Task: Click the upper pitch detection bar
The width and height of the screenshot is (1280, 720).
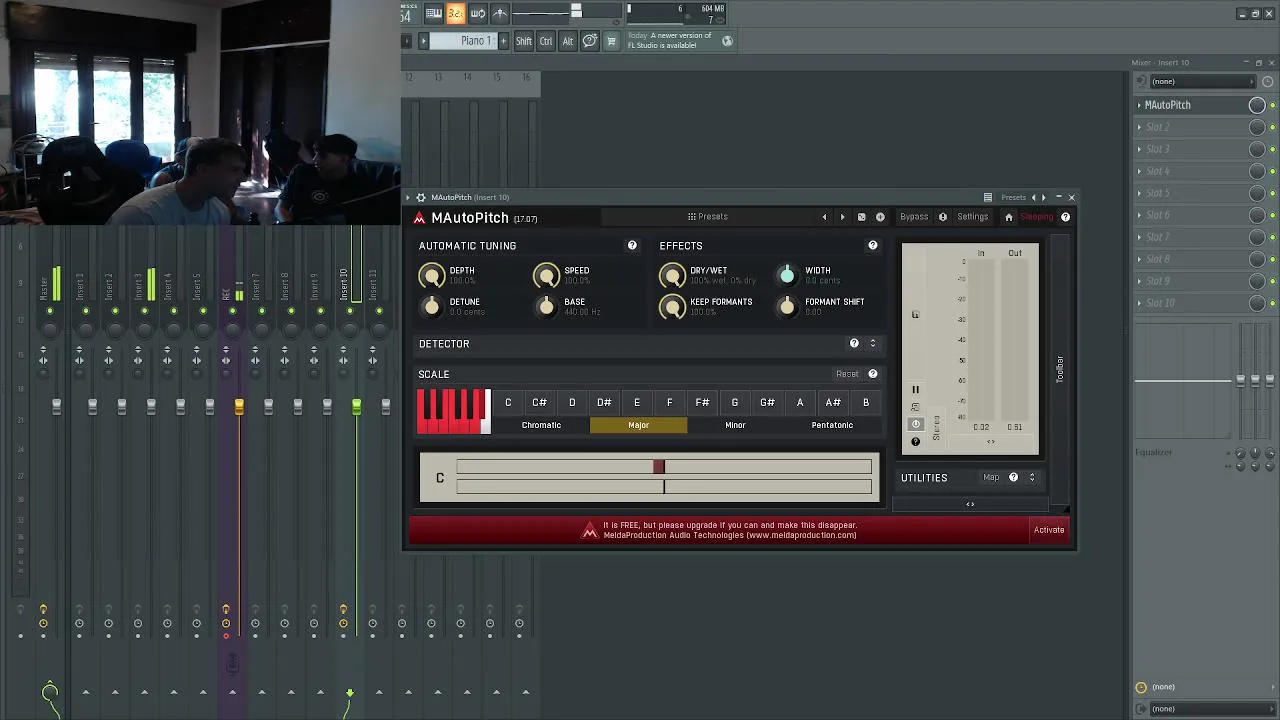Action: pos(664,467)
